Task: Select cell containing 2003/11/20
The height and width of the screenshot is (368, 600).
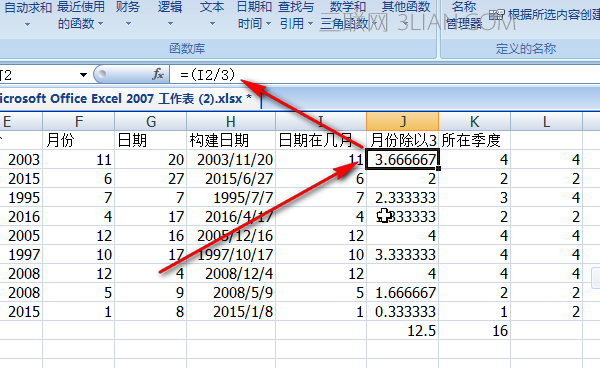Action: coord(231,160)
